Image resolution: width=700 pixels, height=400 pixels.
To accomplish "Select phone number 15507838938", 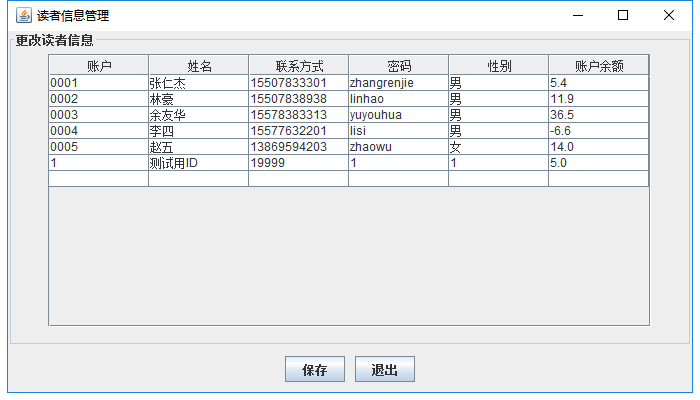I will [299, 99].
